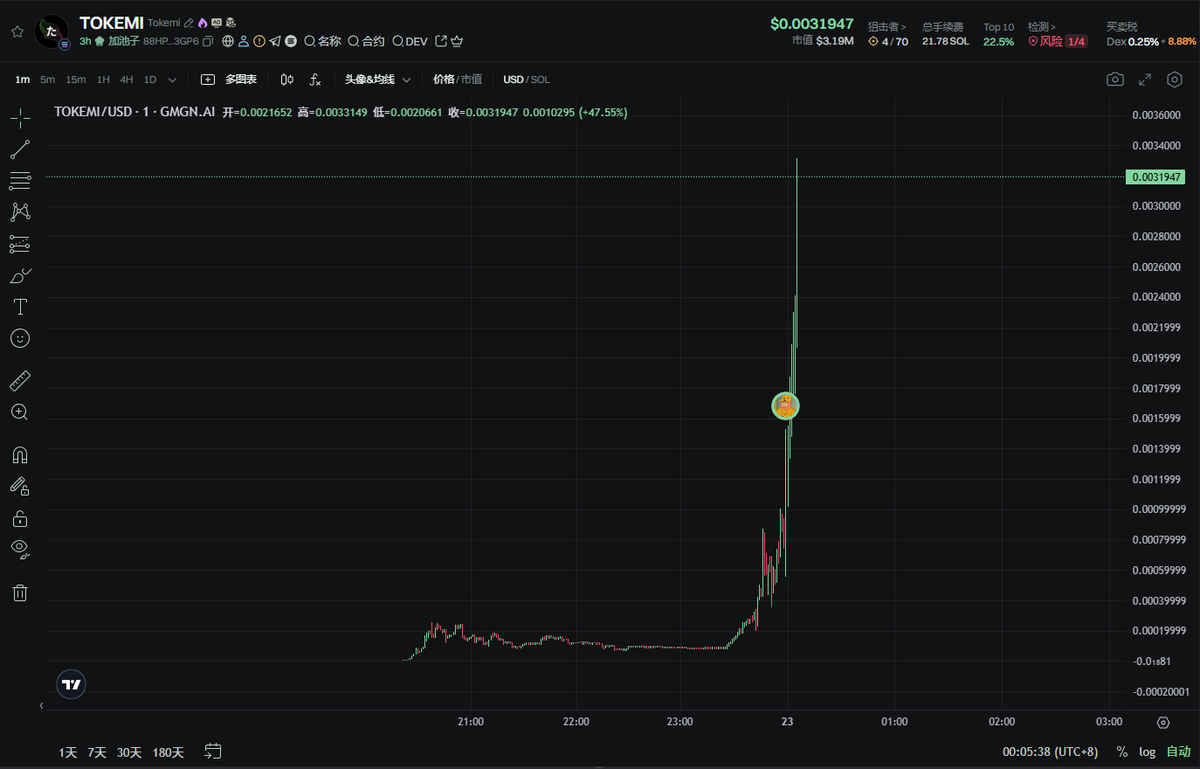1200x769 pixels.
Task: Select the crosshair cursor tool
Action: [20, 118]
